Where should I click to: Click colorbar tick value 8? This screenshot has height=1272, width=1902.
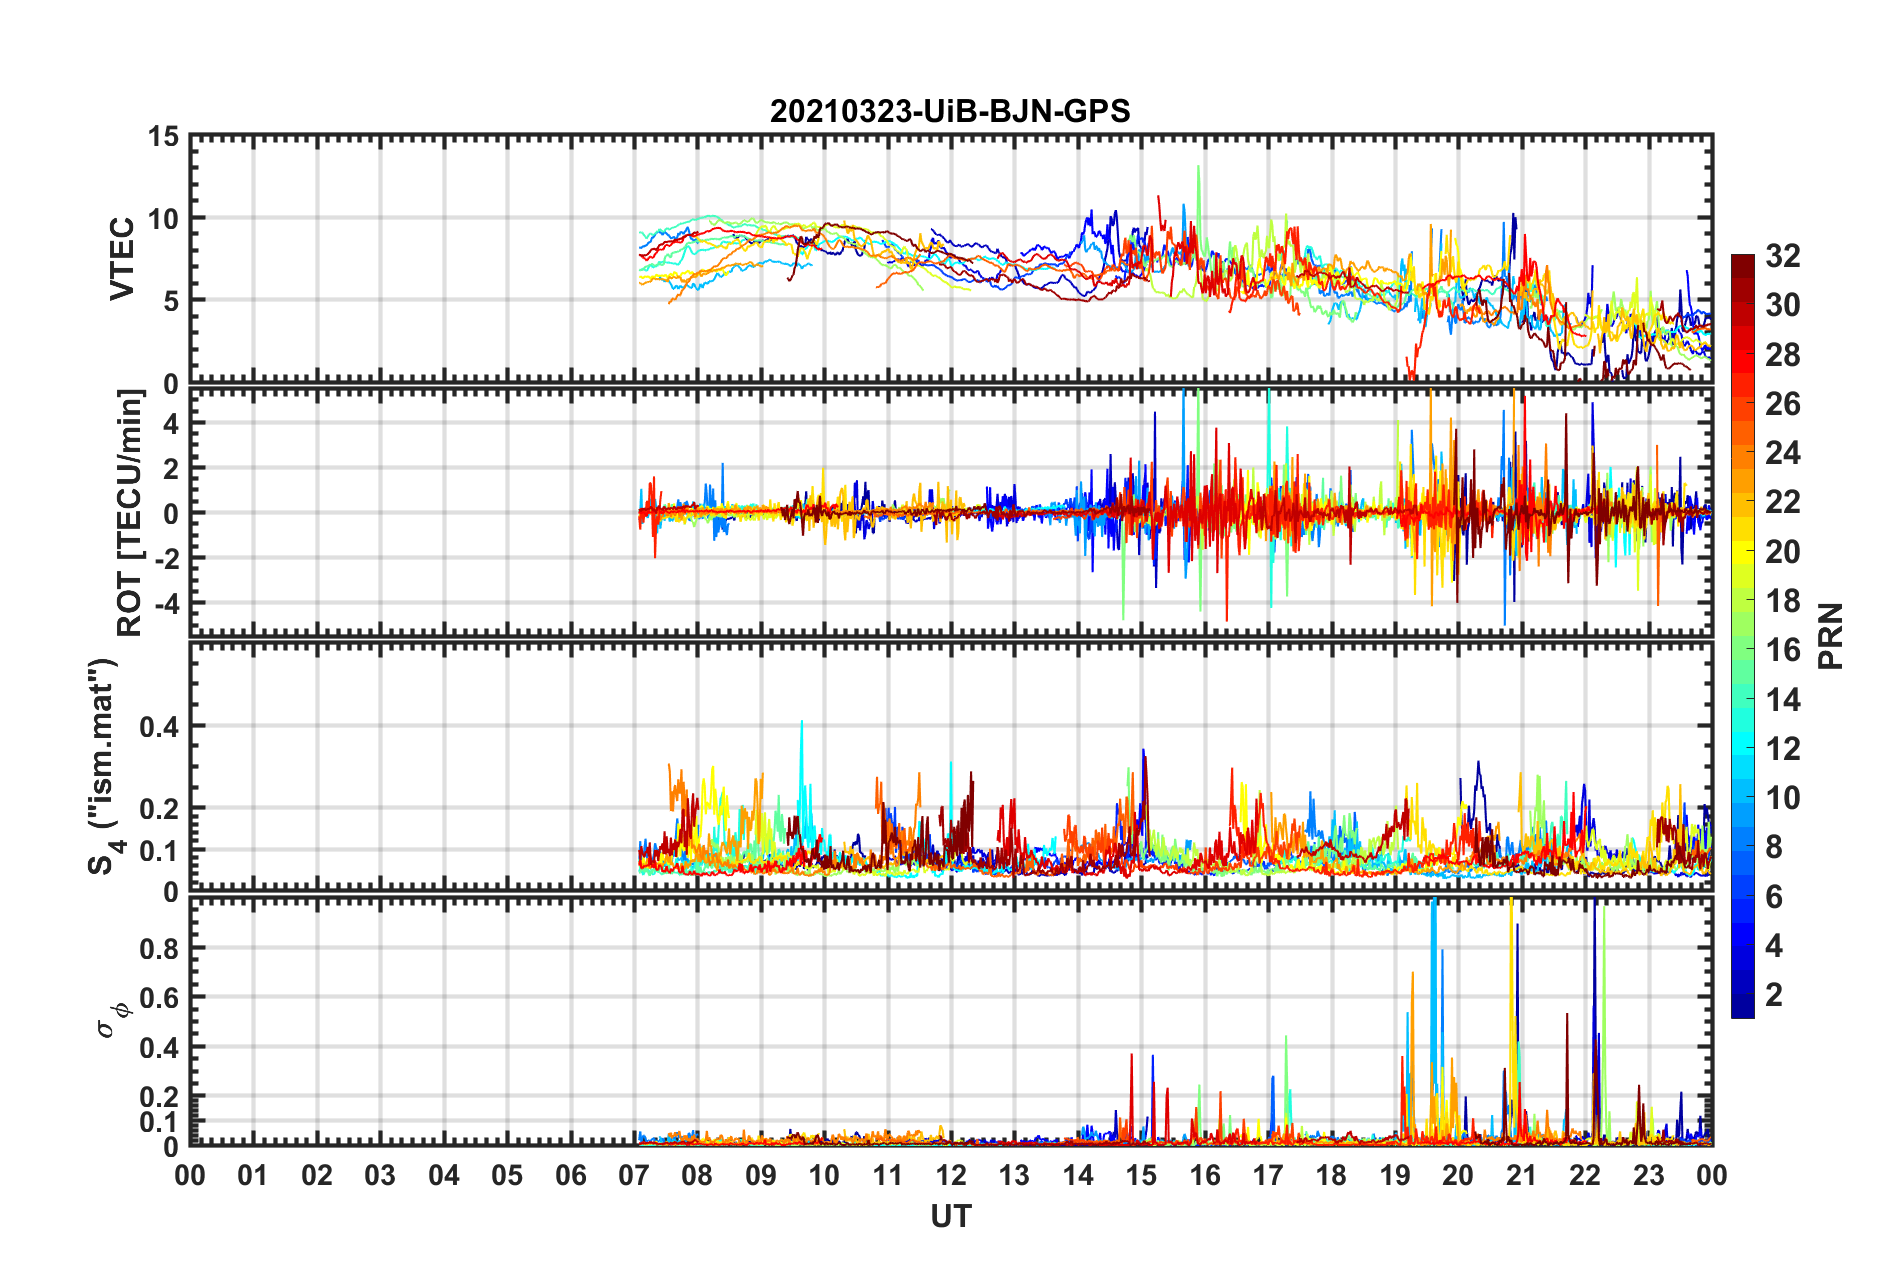tap(1774, 847)
